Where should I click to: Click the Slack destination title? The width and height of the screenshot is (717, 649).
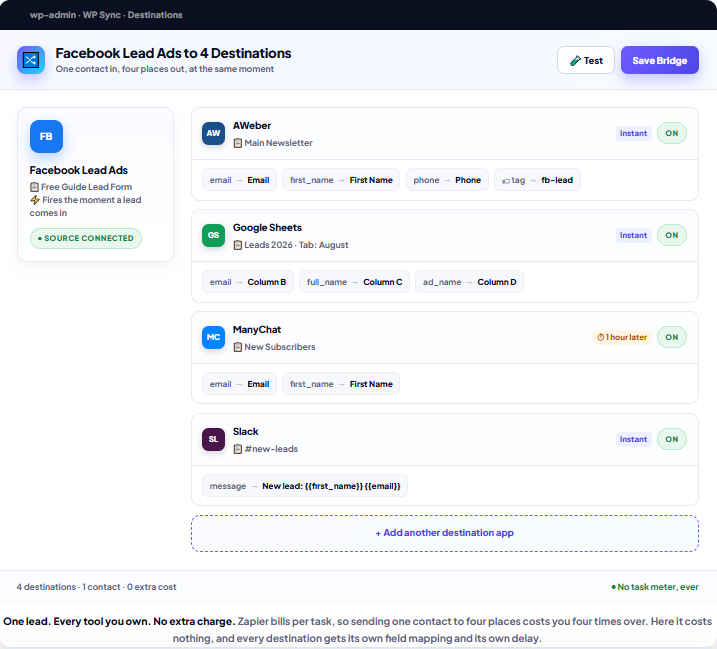pos(246,431)
